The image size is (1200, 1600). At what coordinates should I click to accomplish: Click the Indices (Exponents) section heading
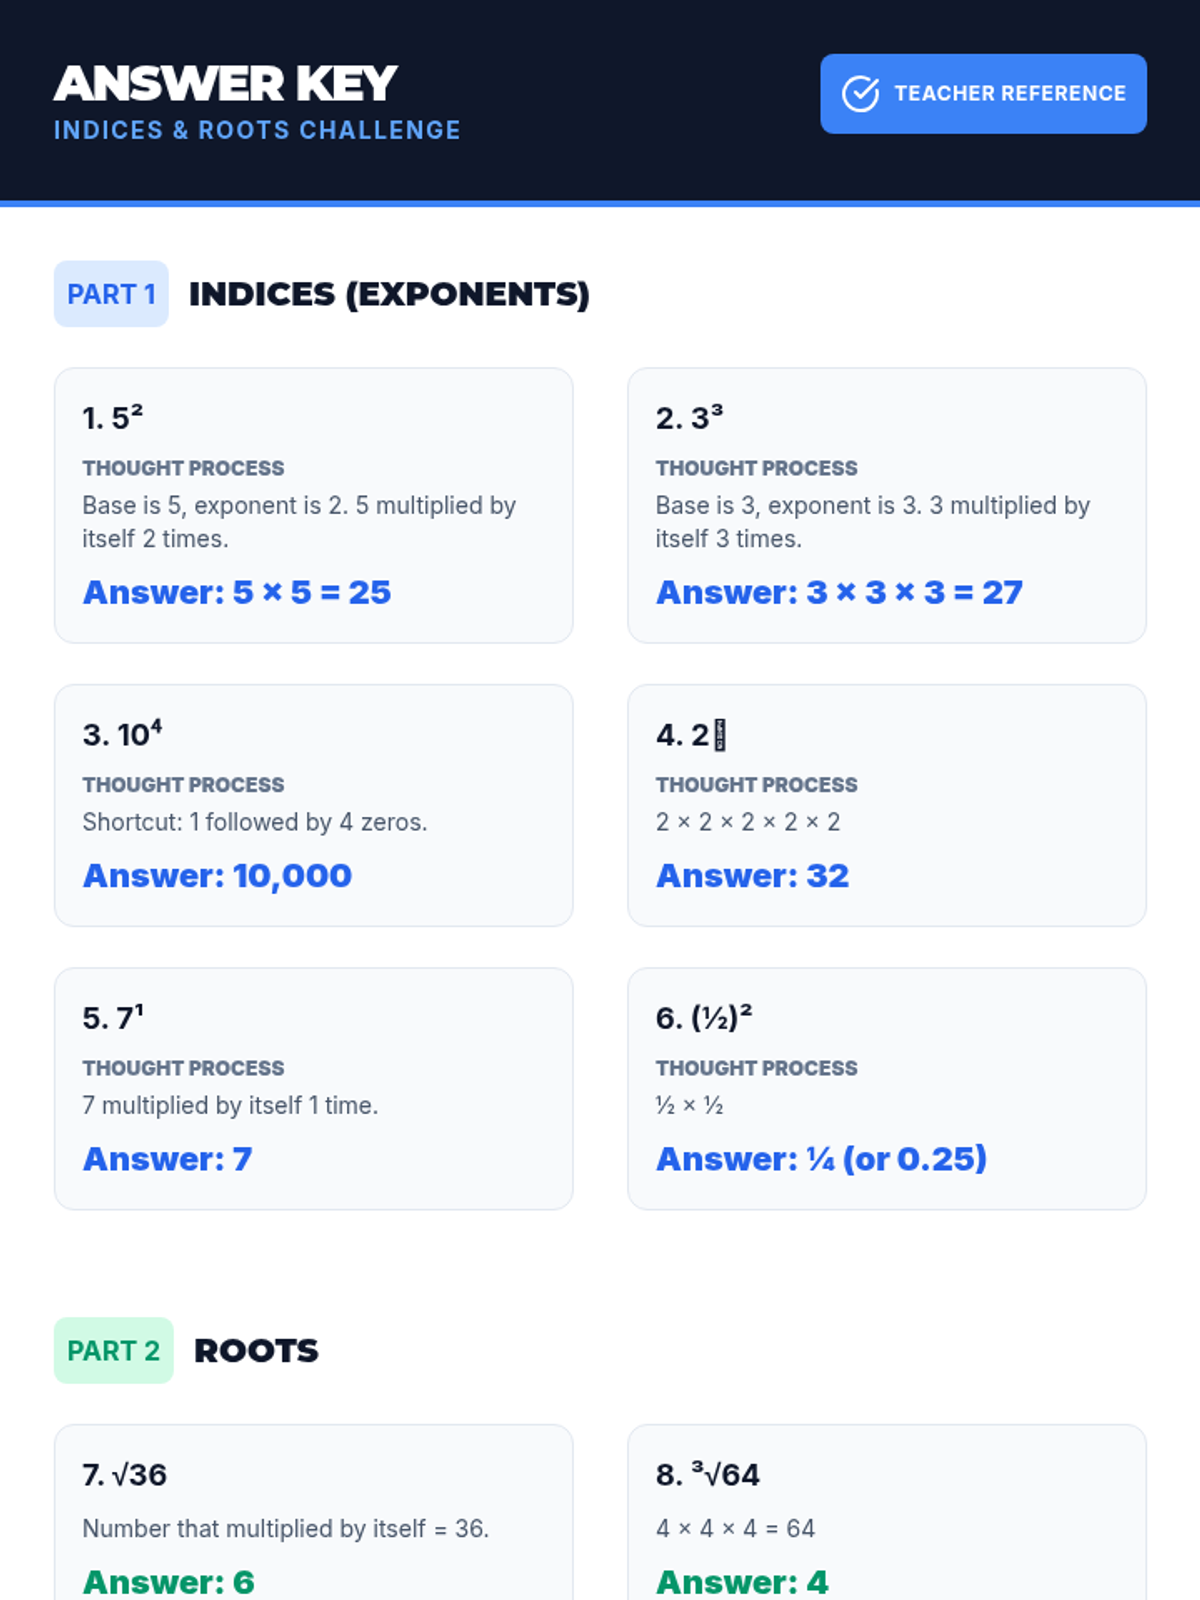pos(389,294)
